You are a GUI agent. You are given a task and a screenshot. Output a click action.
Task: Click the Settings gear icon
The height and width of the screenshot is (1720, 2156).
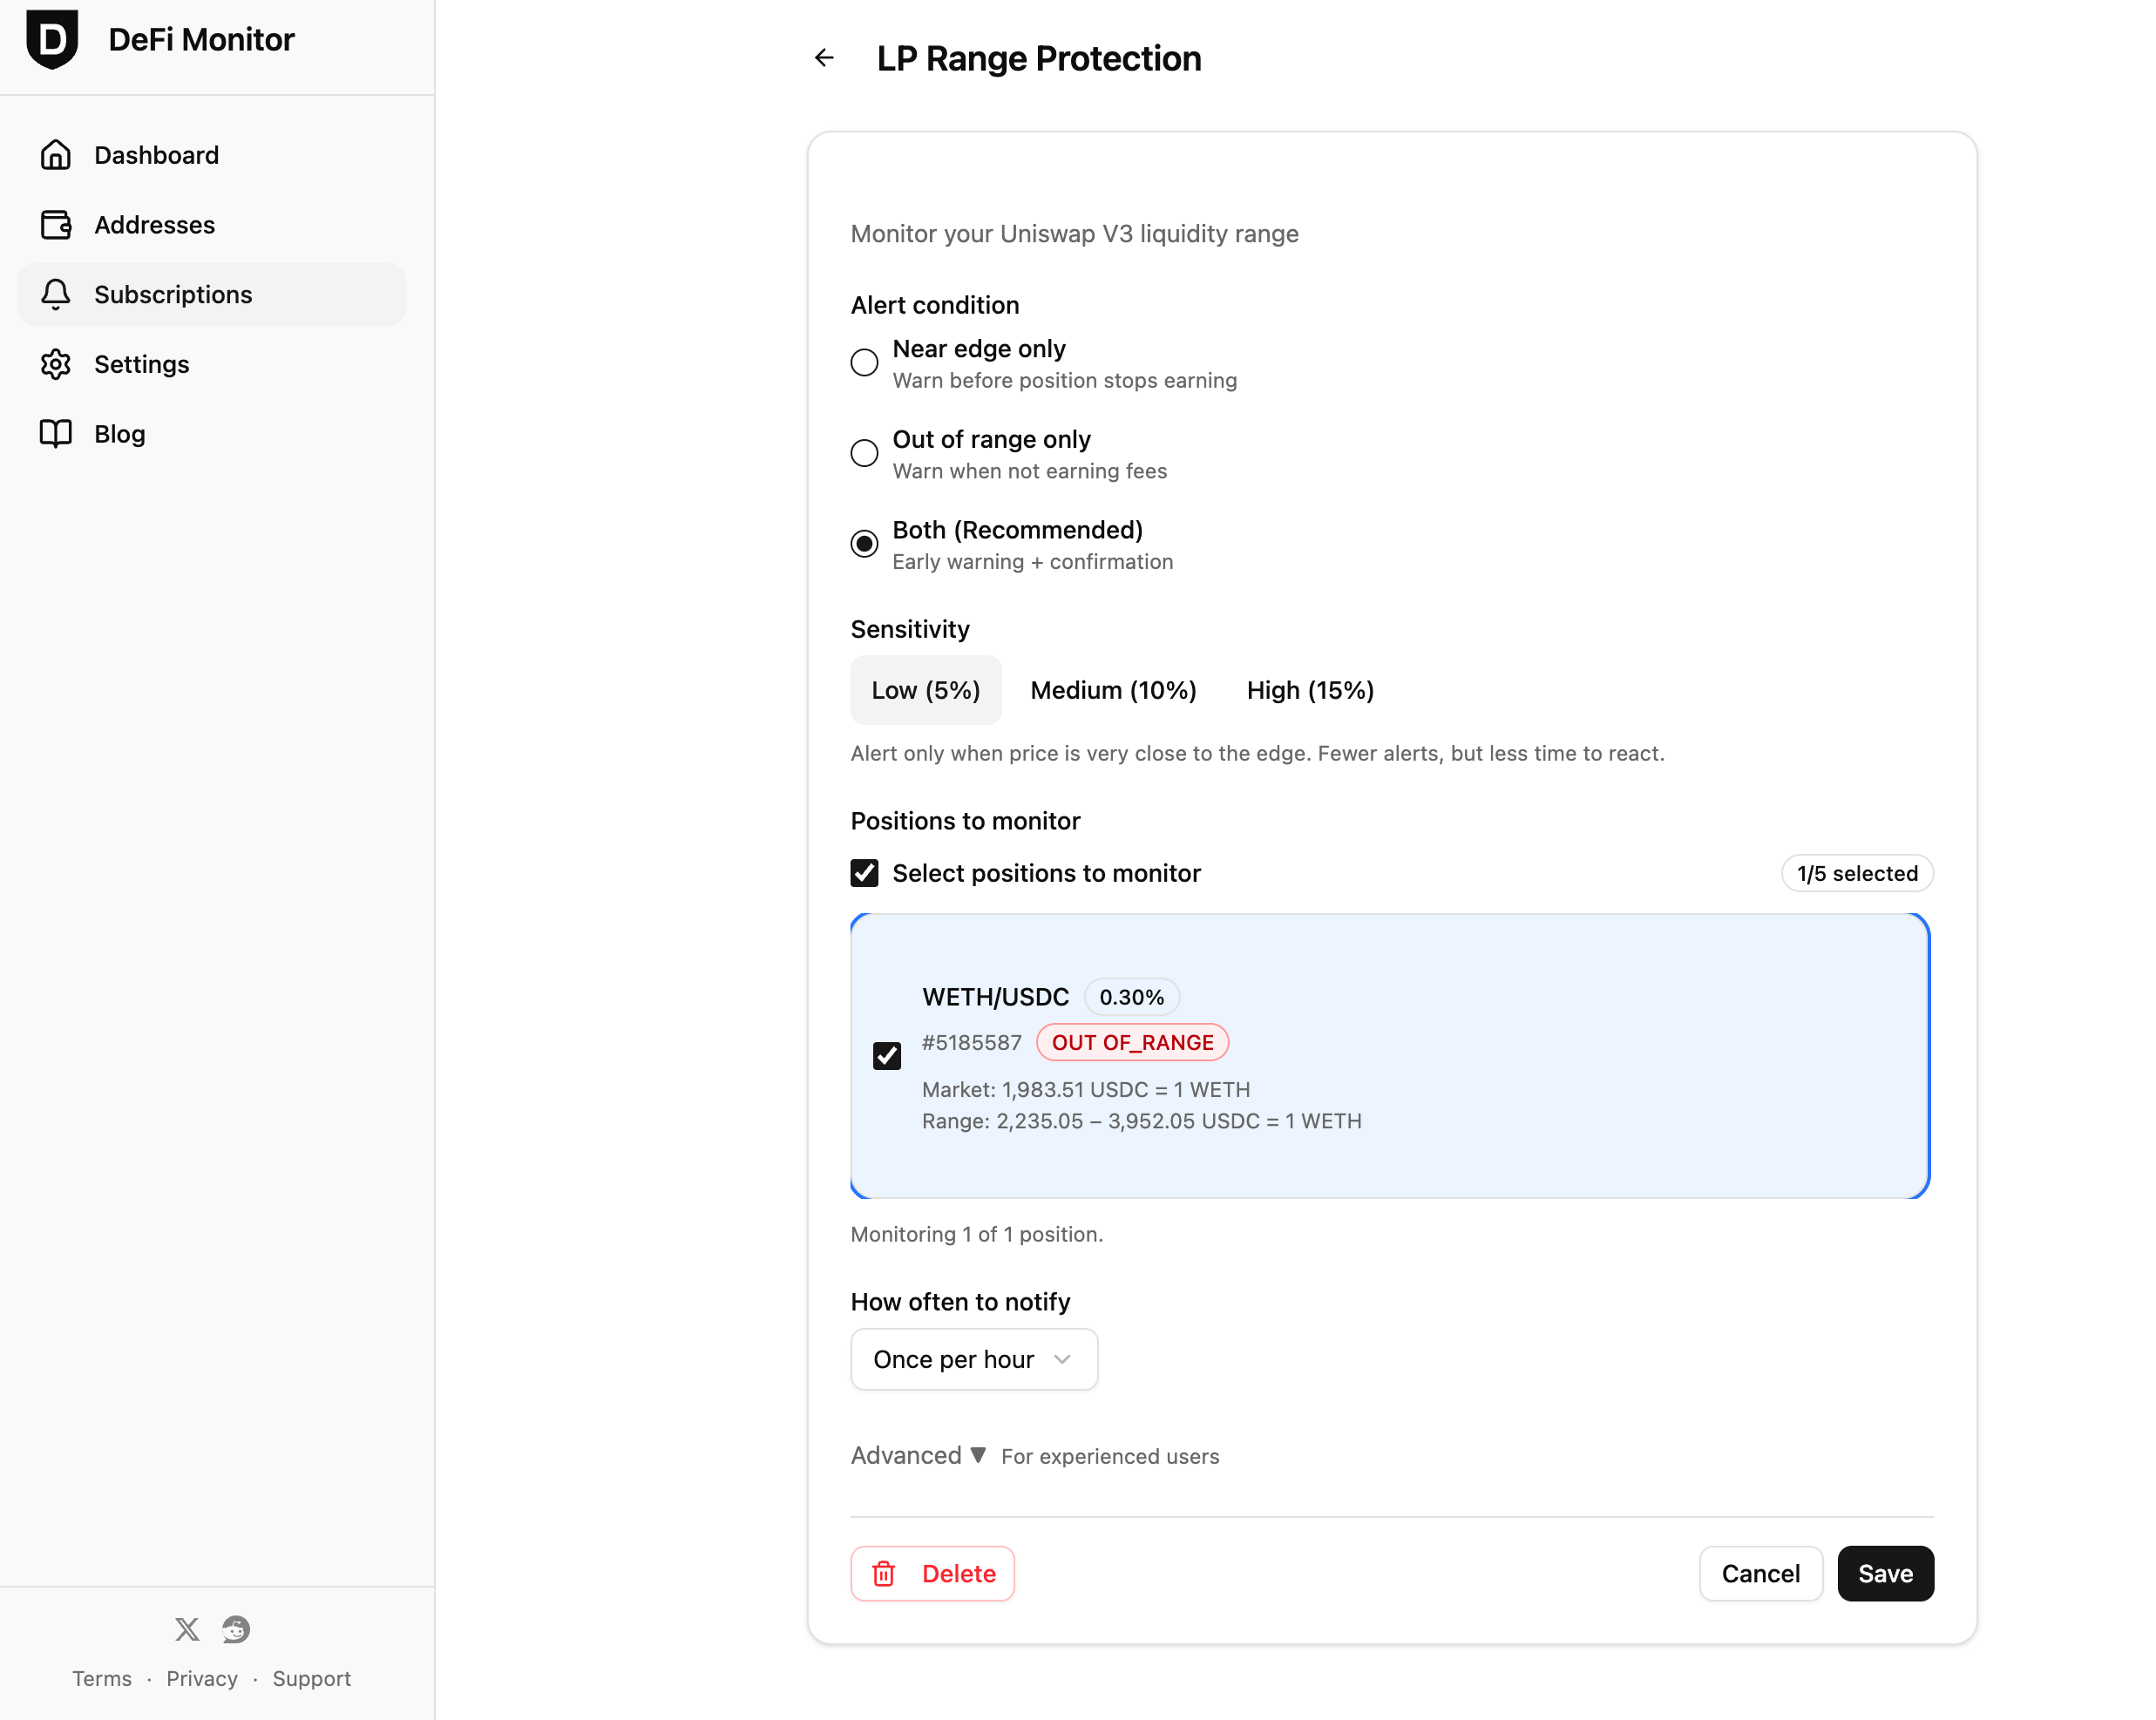point(56,364)
